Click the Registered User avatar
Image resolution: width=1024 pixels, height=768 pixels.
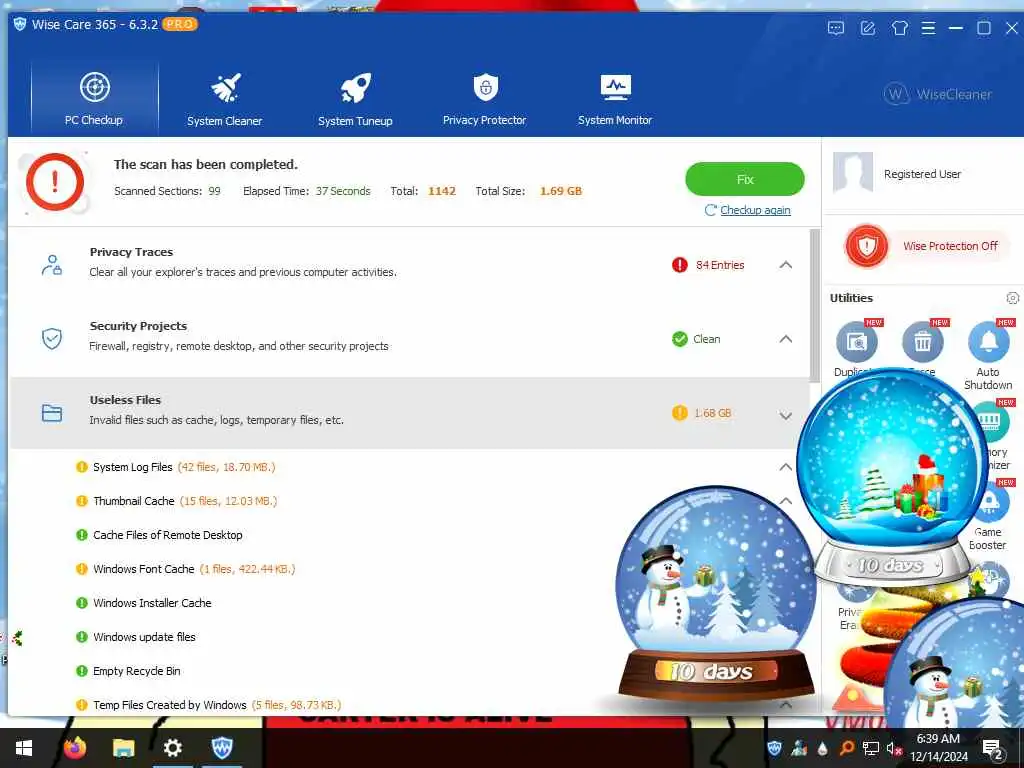click(853, 172)
